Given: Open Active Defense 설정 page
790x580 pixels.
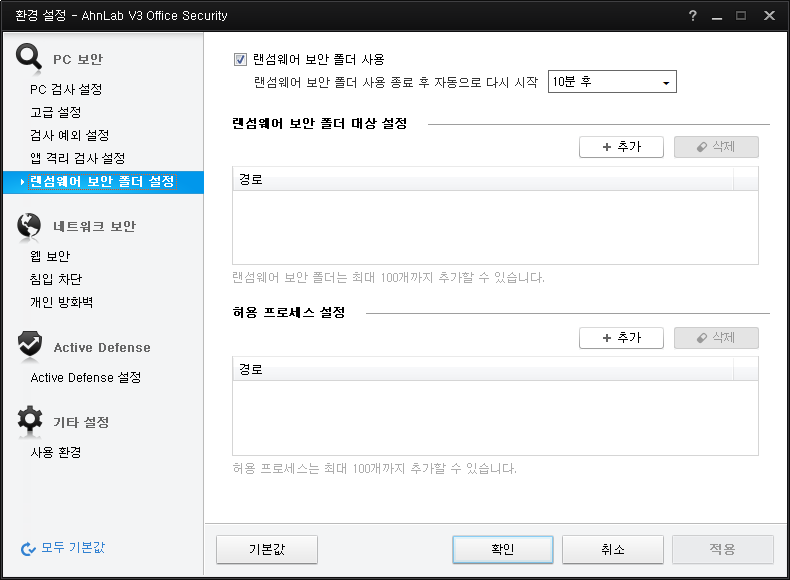Looking at the screenshot, I should tap(86, 377).
